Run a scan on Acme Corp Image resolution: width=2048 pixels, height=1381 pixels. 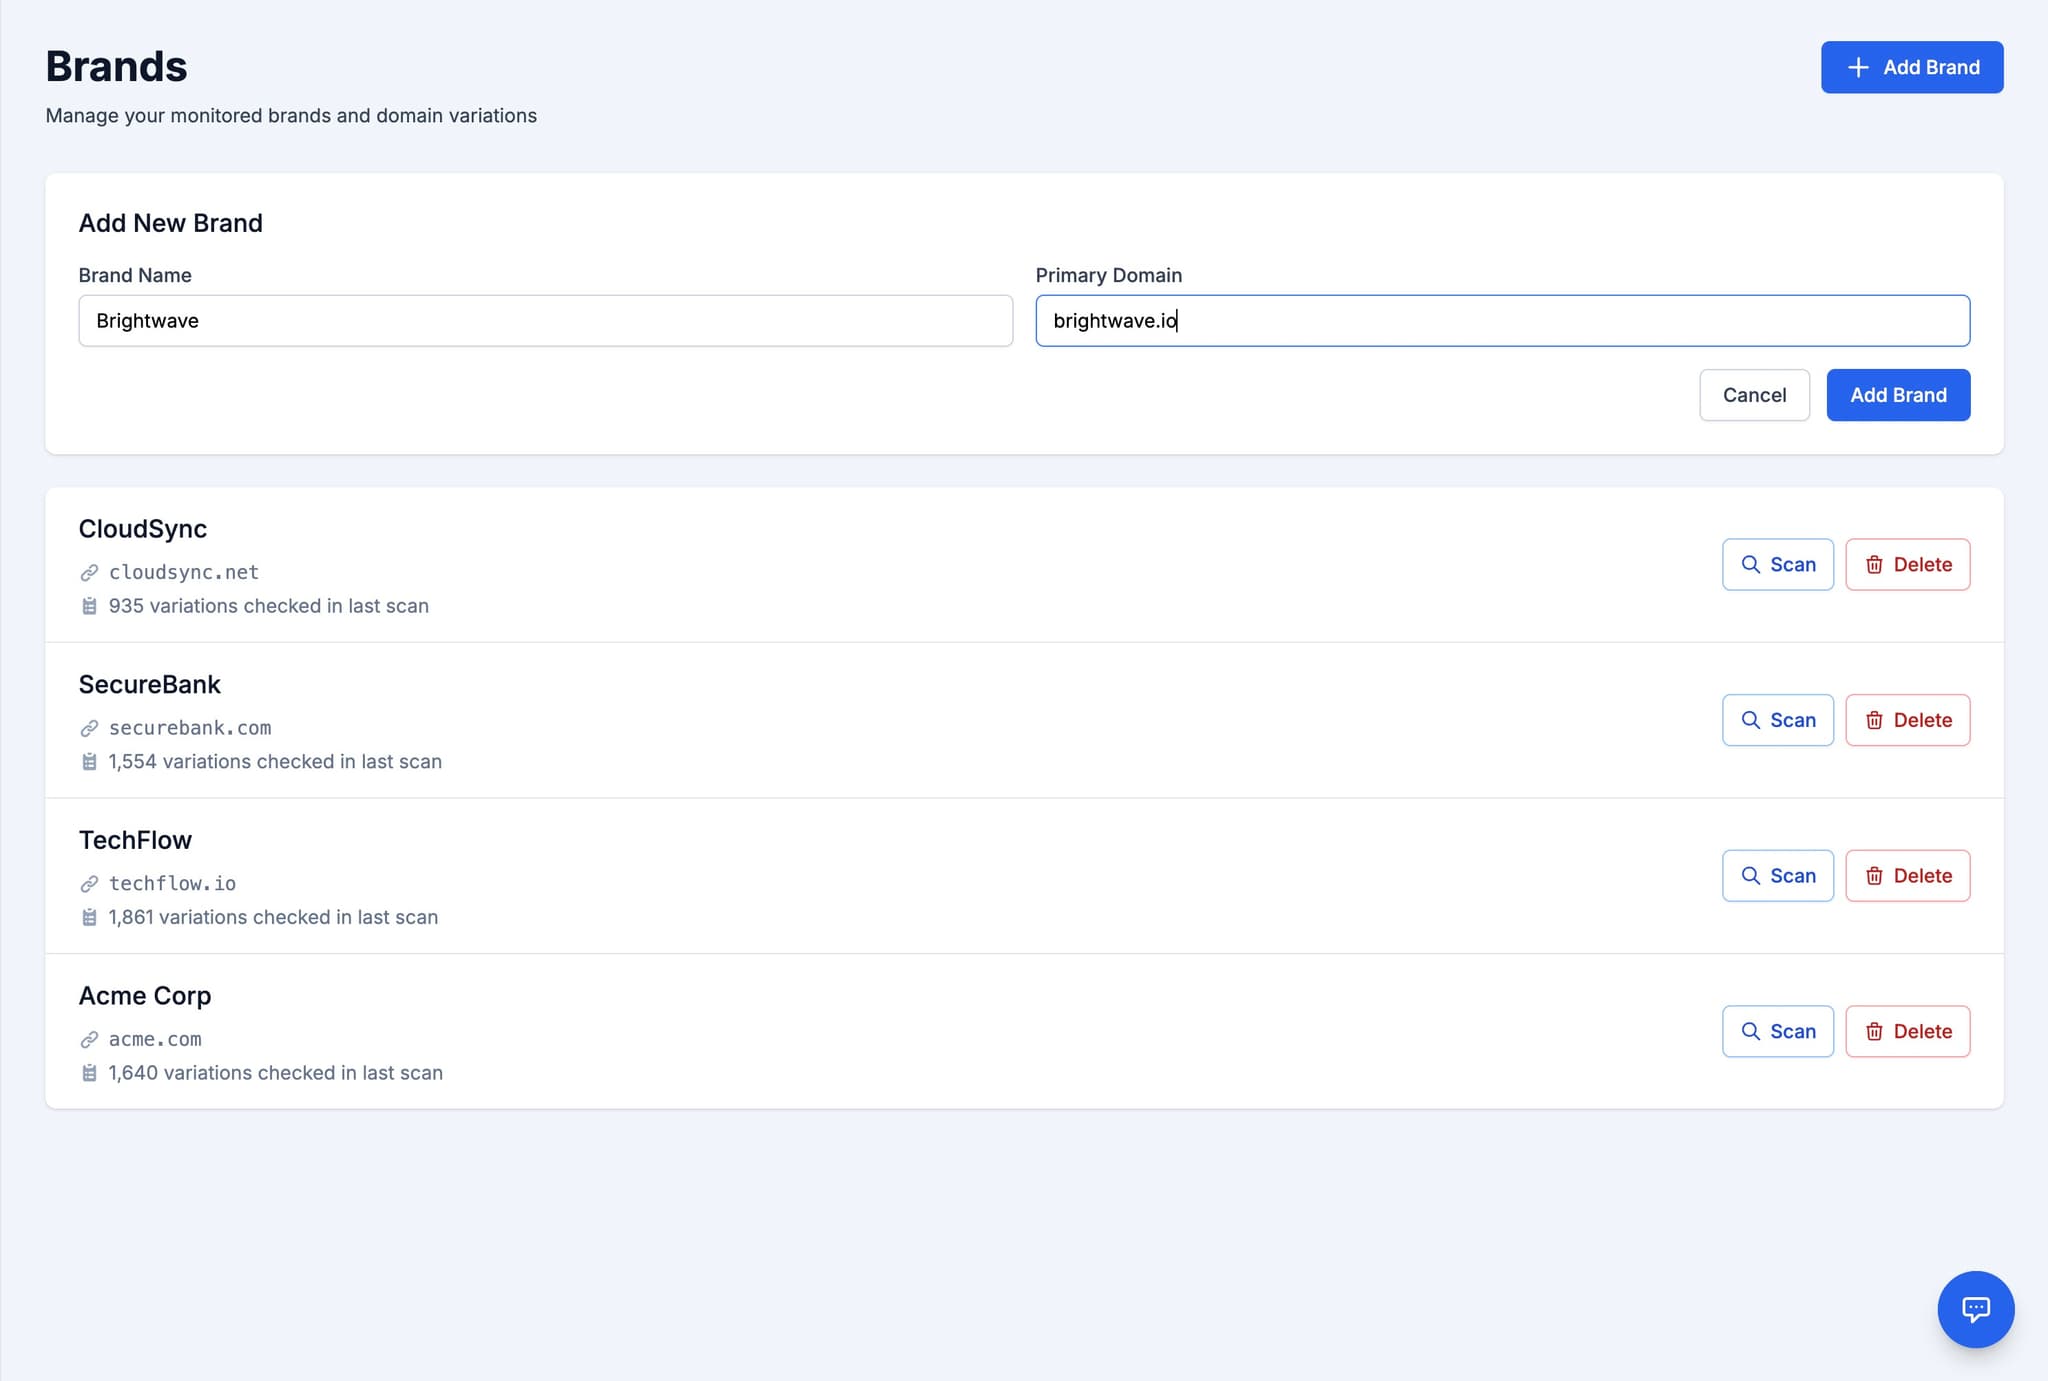[x=1778, y=1031]
